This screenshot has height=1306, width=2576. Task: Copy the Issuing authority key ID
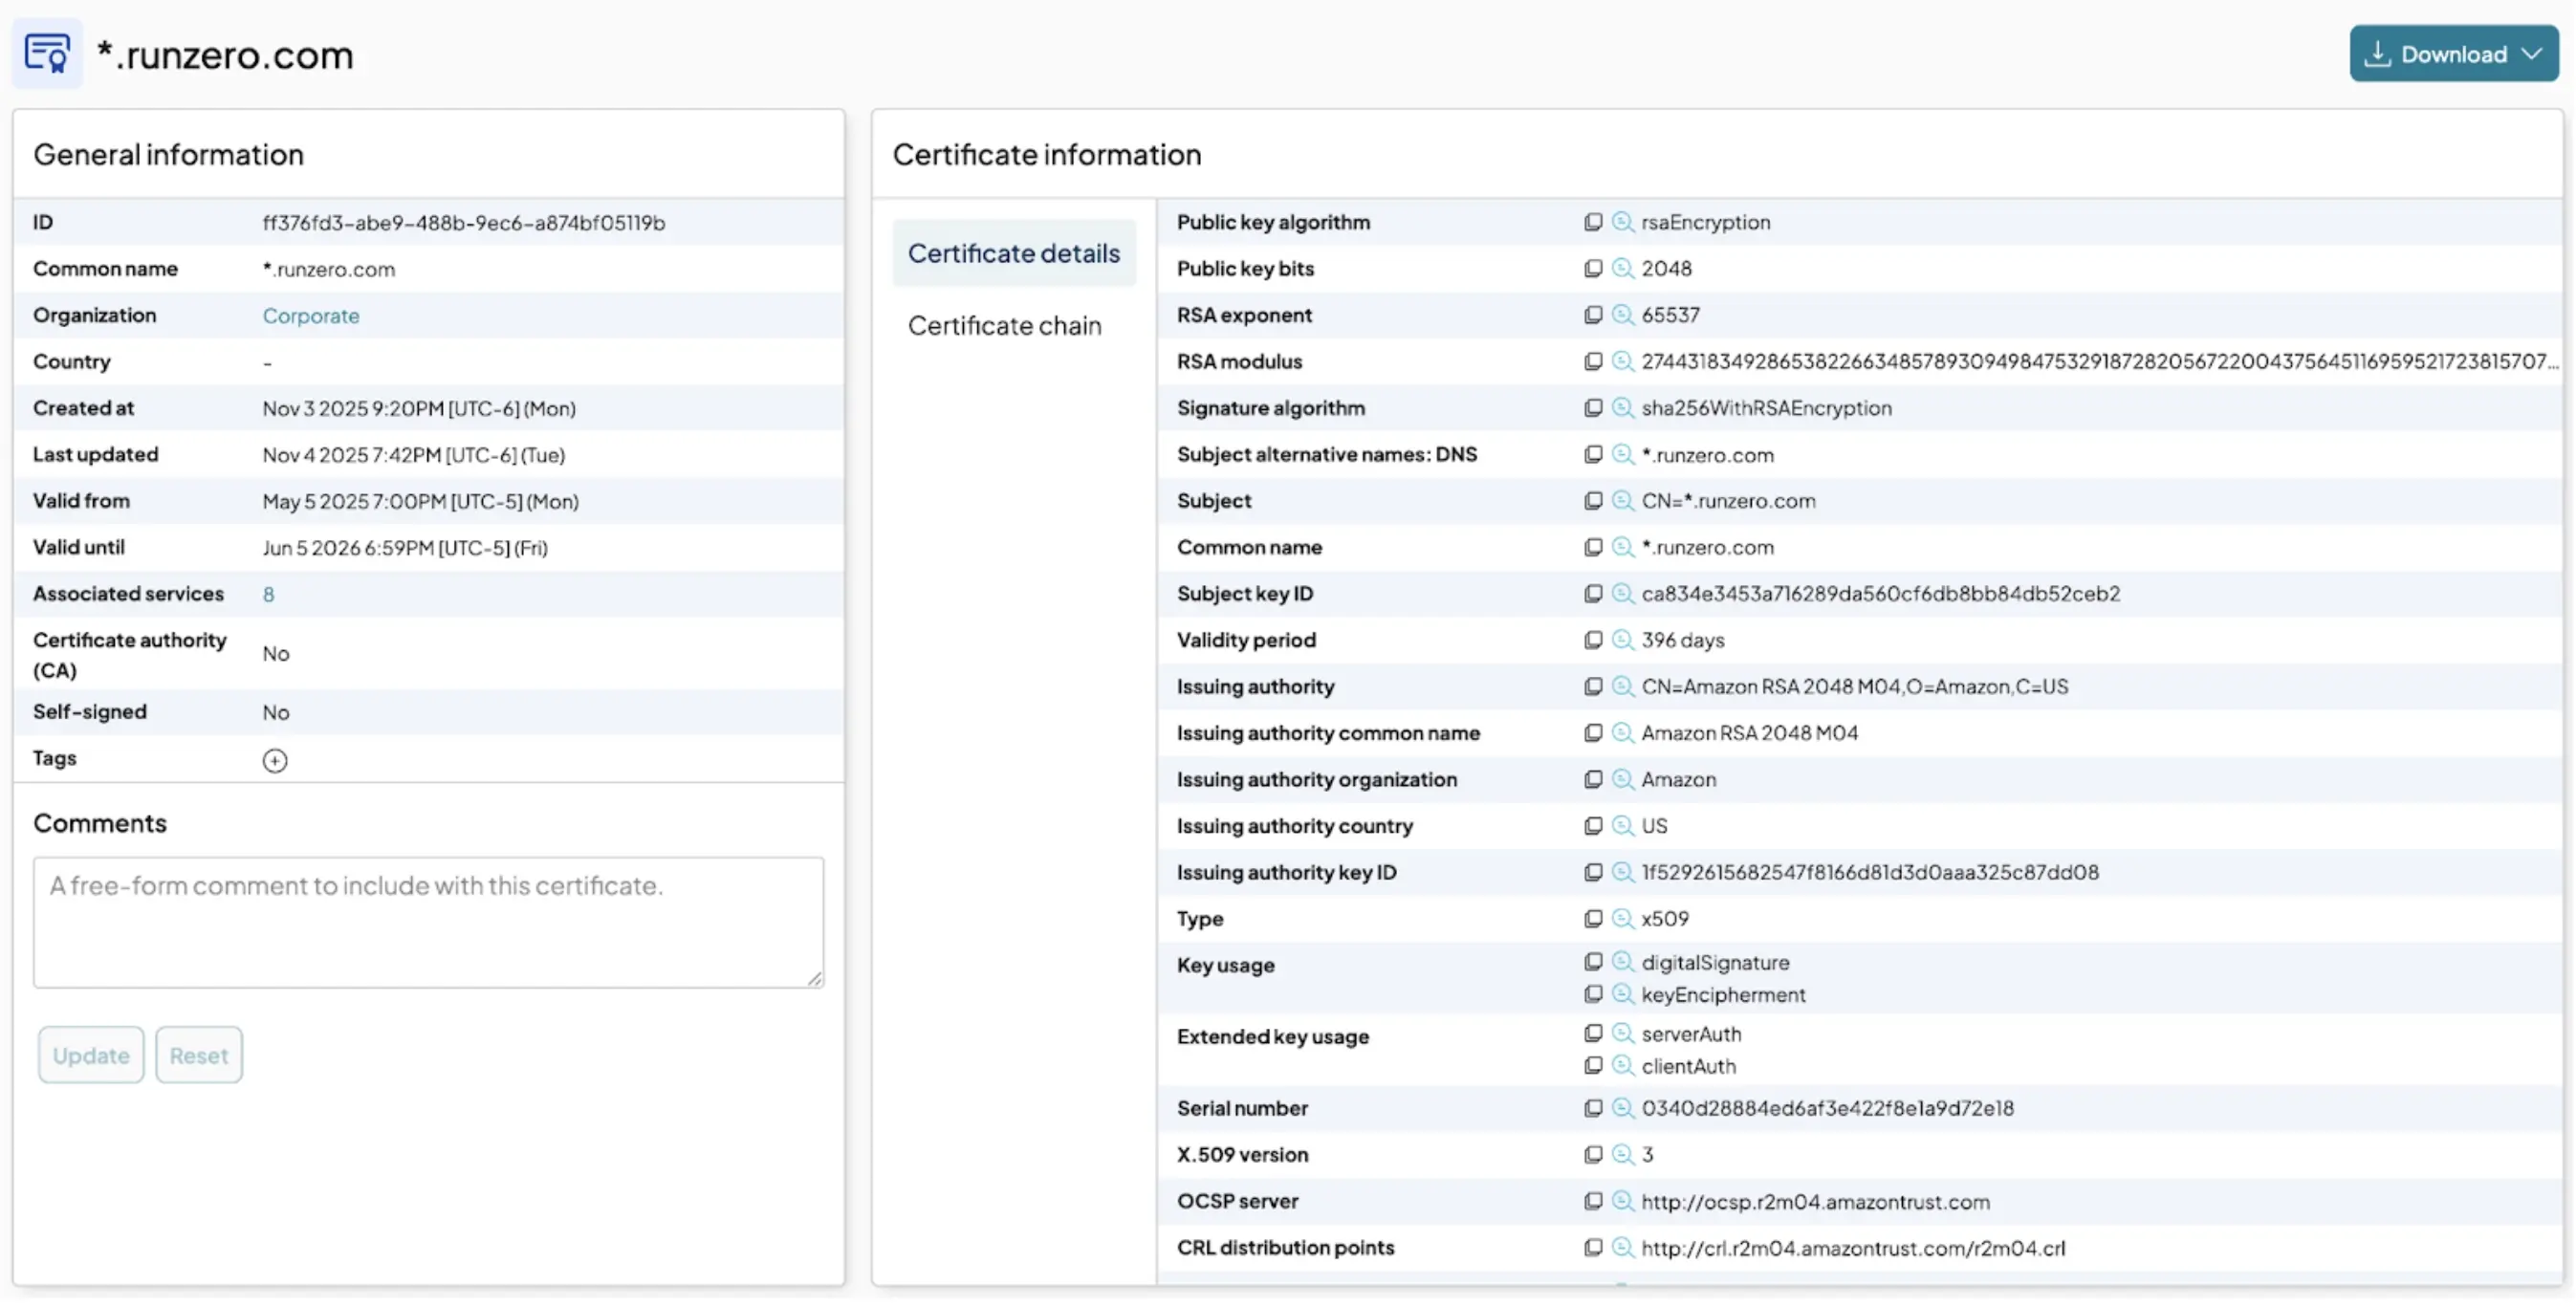coord(1593,873)
